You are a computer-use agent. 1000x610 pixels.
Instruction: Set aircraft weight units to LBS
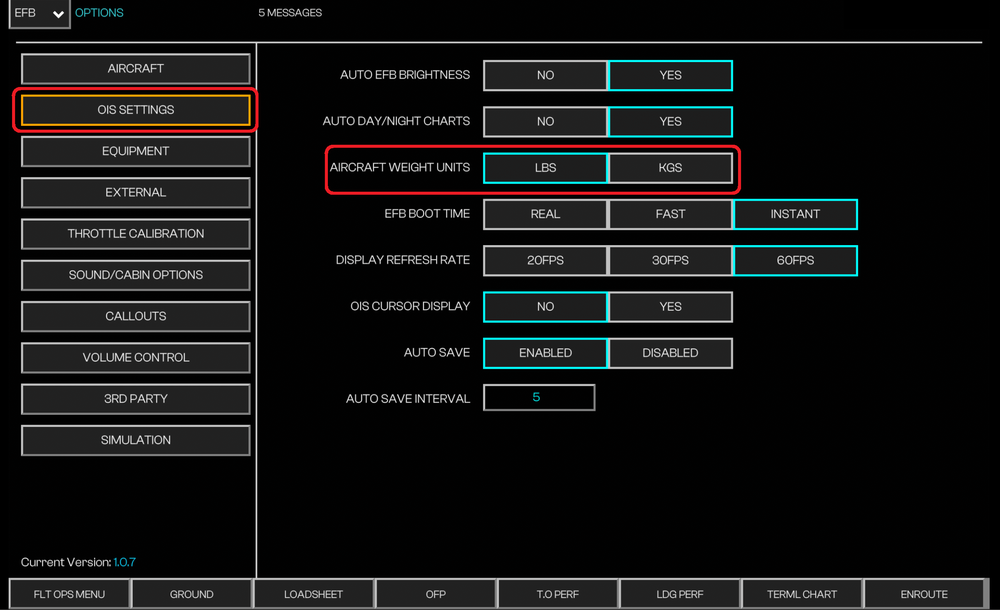pyautogui.click(x=545, y=168)
